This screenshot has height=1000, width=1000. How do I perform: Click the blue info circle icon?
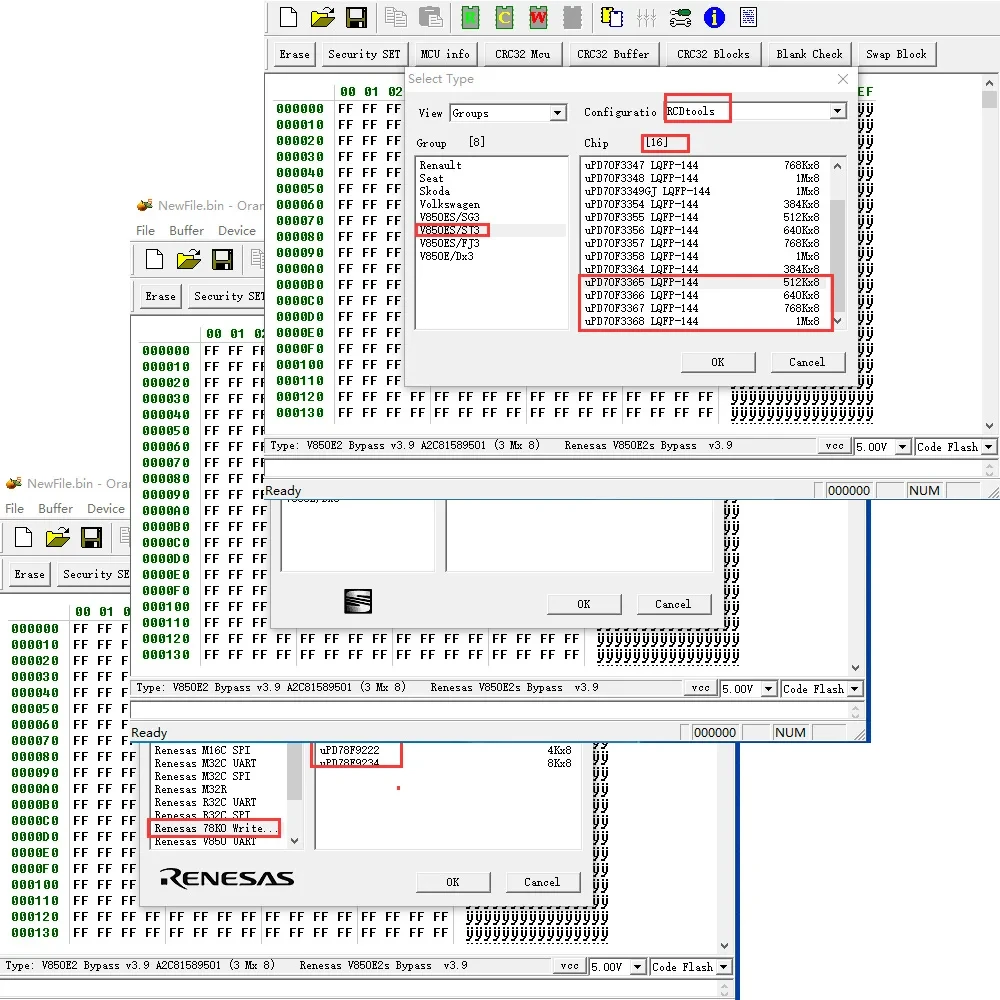714,17
